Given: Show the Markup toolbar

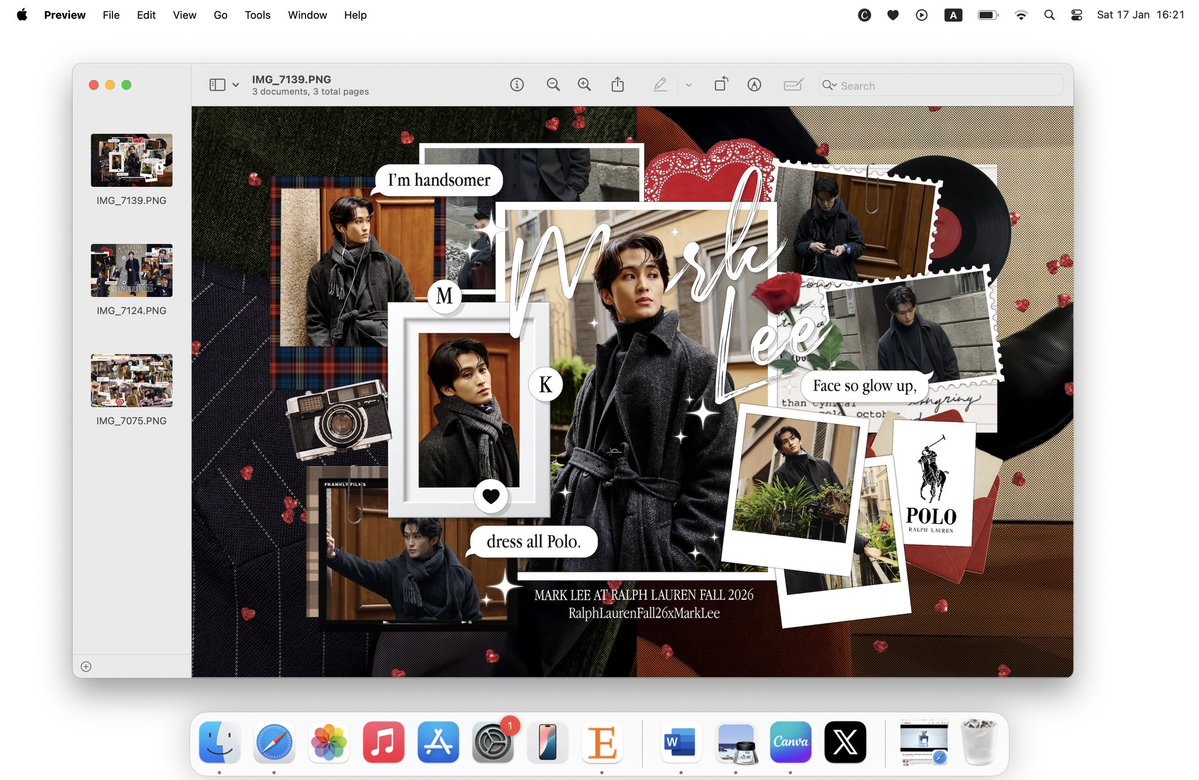Looking at the screenshot, I should tap(754, 85).
